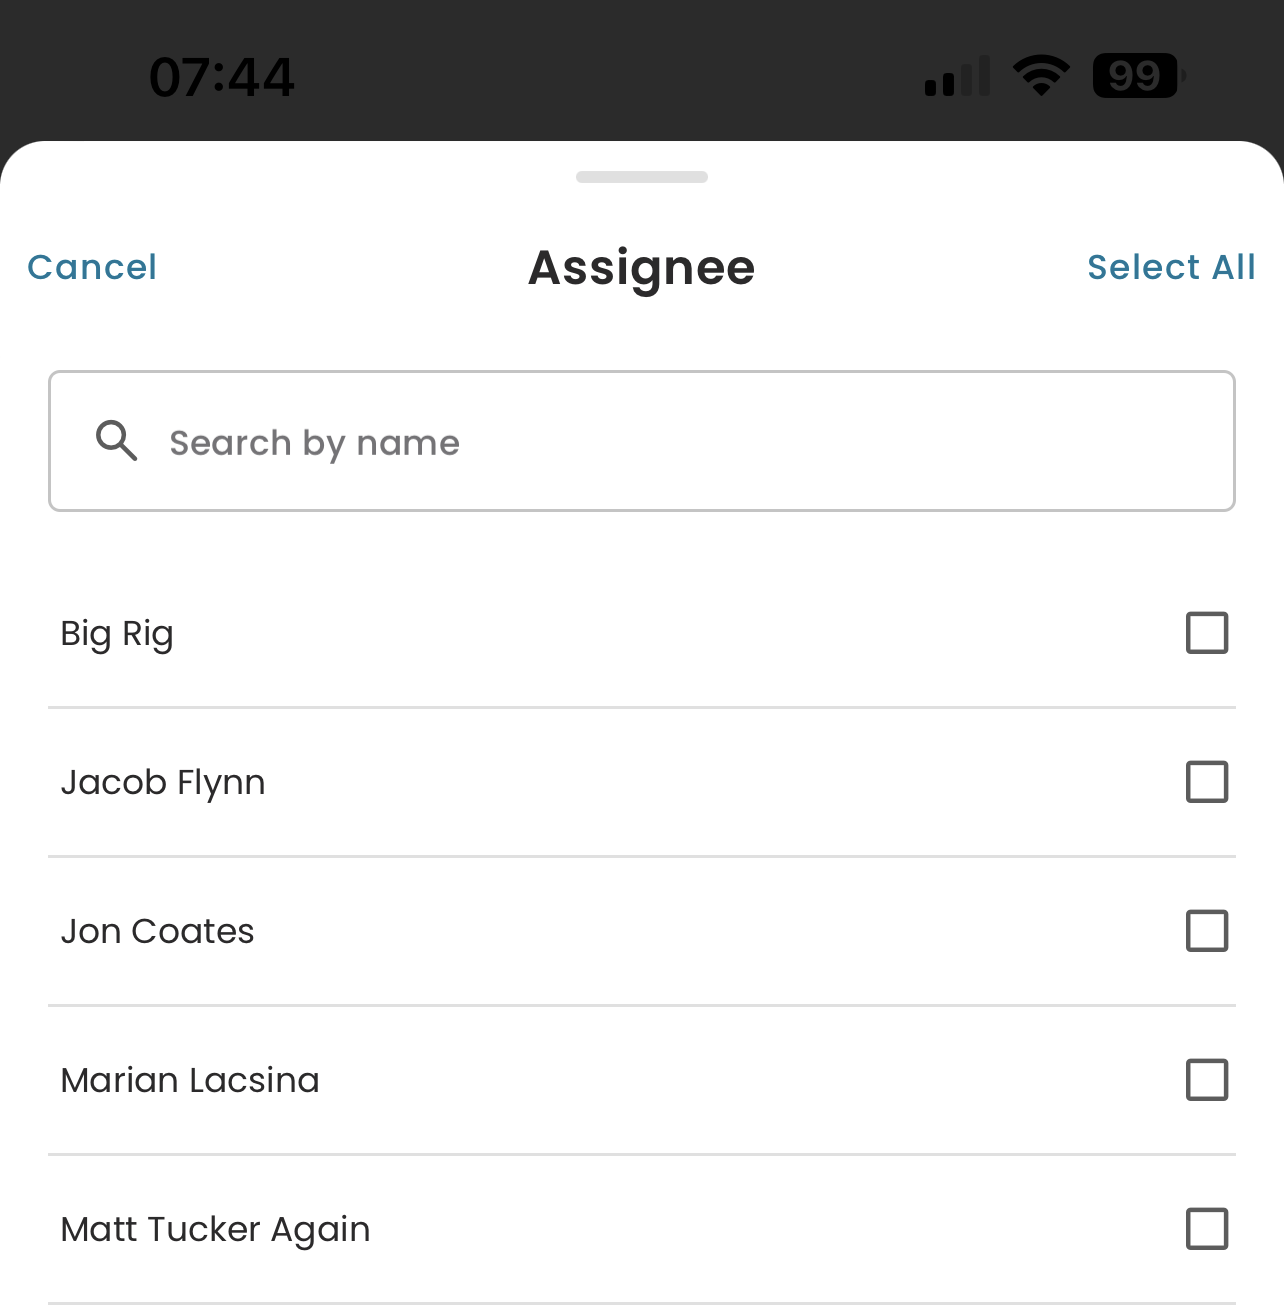Pick the Jon Coates name label
This screenshot has height=1311, width=1284.
157,931
